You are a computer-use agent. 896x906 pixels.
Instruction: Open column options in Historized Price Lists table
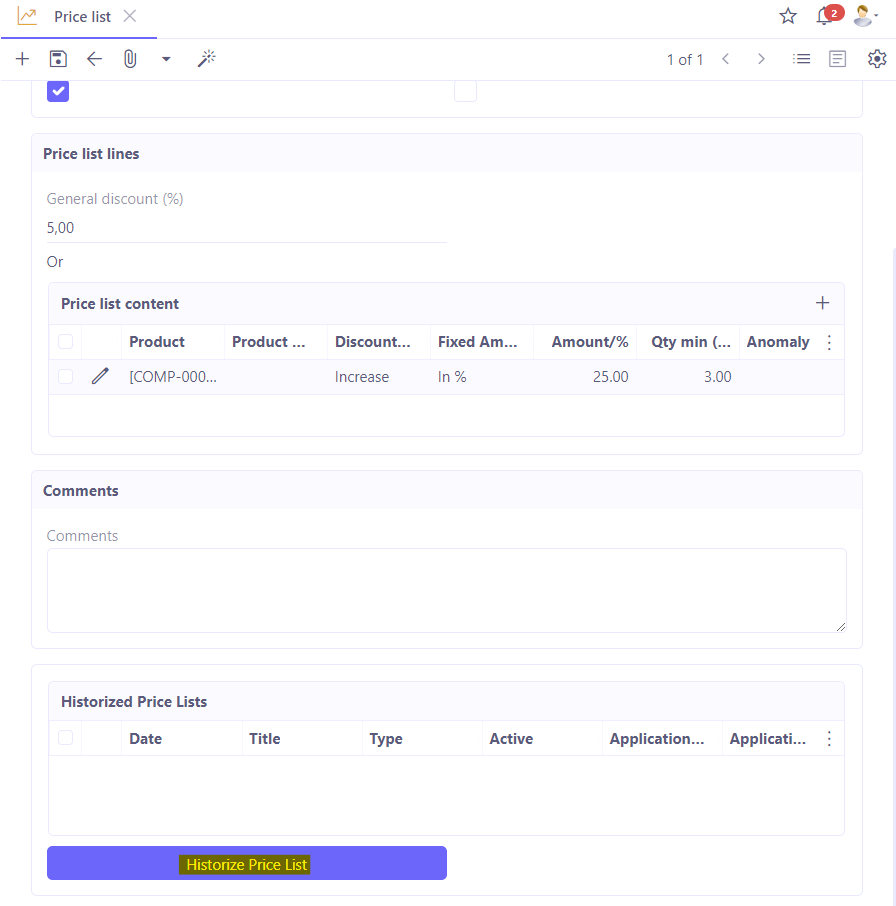click(829, 738)
